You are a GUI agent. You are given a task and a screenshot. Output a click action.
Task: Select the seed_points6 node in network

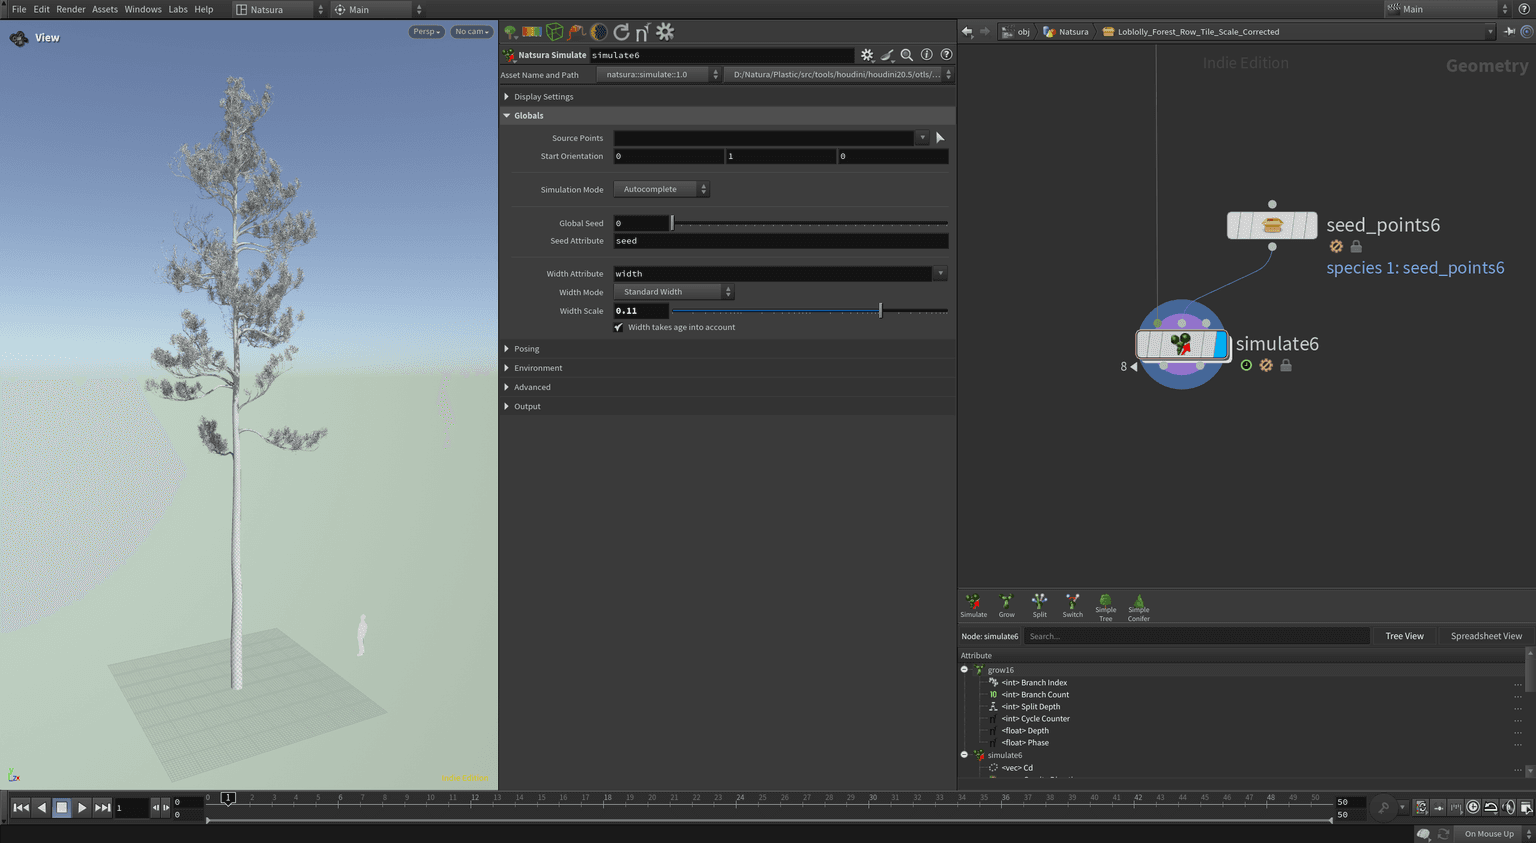(1272, 225)
